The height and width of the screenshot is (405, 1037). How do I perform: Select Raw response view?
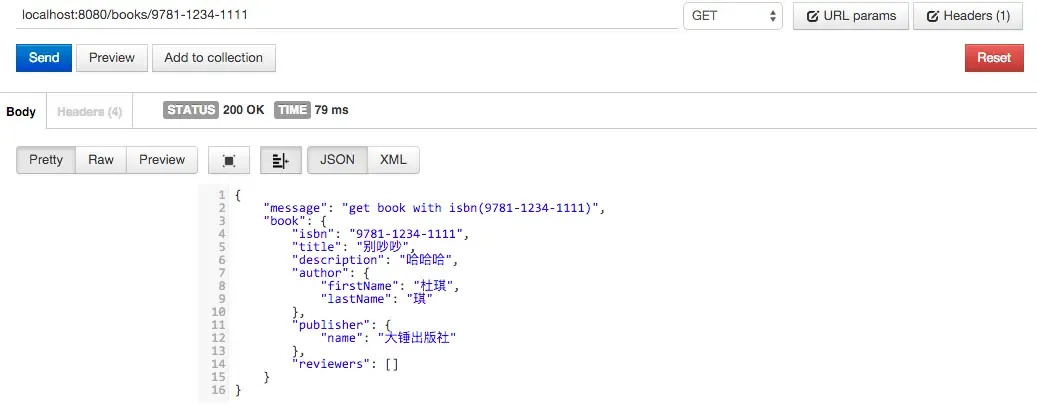point(101,159)
